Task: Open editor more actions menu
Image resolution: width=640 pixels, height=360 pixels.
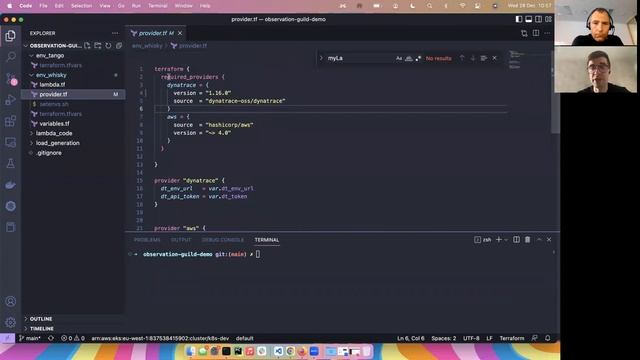Action: (547, 33)
